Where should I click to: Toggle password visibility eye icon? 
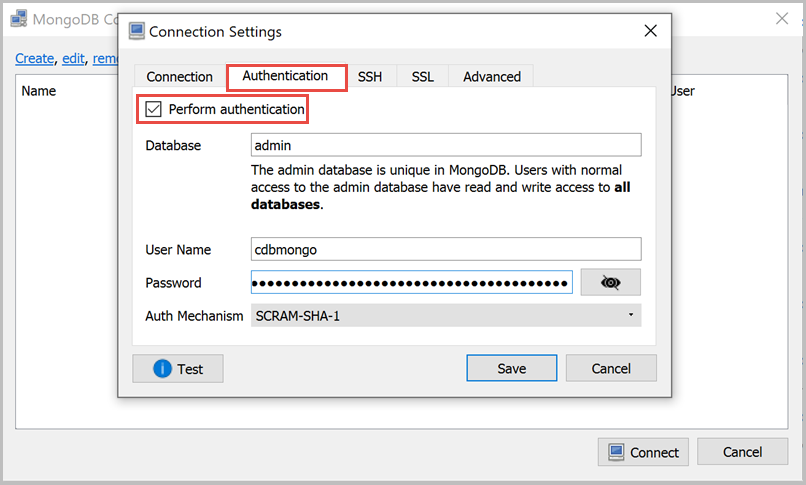click(x=610, y=283)
